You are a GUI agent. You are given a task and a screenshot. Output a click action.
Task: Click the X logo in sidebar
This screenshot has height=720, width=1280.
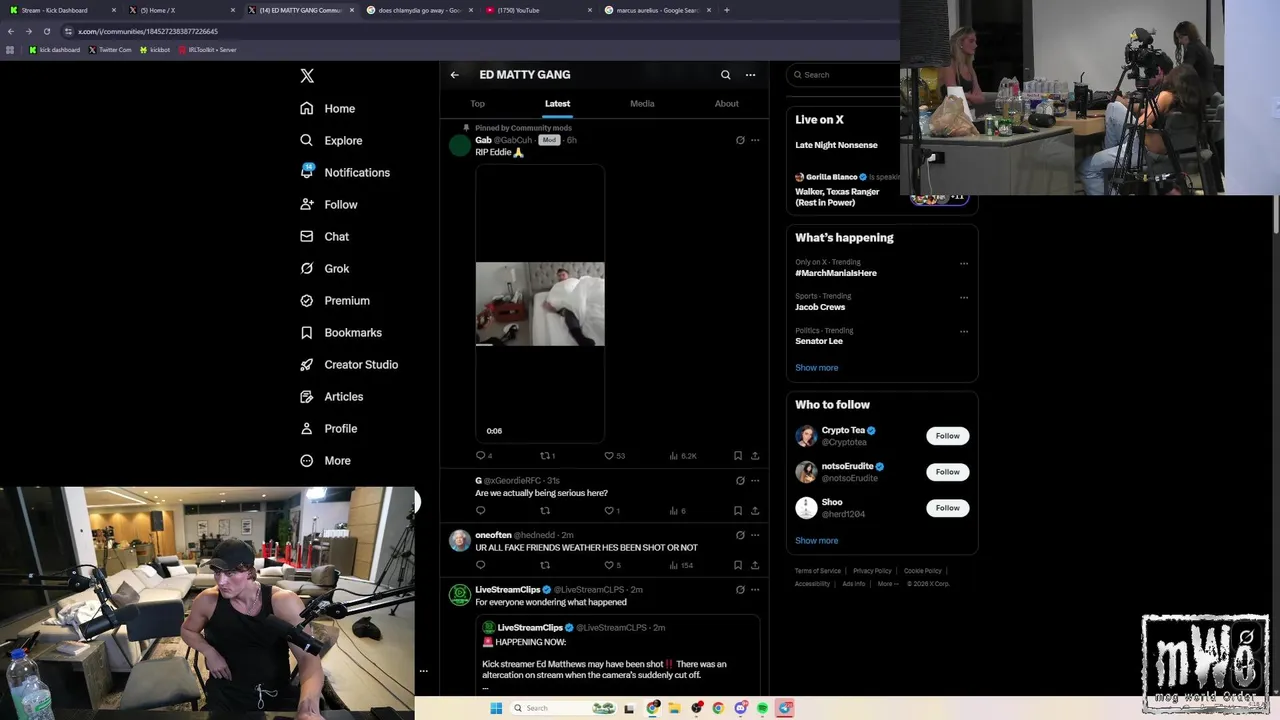click(307, 76)
